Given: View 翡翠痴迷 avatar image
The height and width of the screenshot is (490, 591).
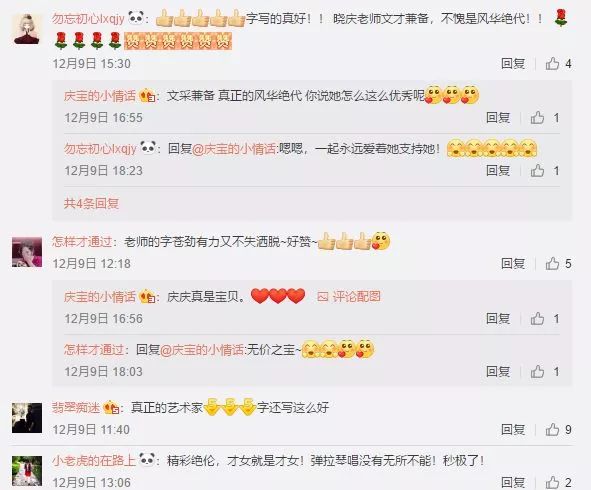Looking at the screenshot, I should click(27, 418).
